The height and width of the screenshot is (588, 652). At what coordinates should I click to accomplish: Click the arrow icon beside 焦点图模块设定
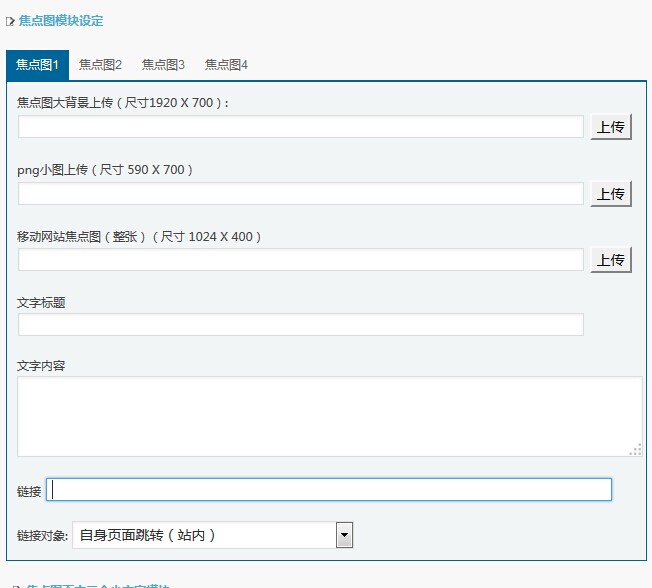pos(10,21)
